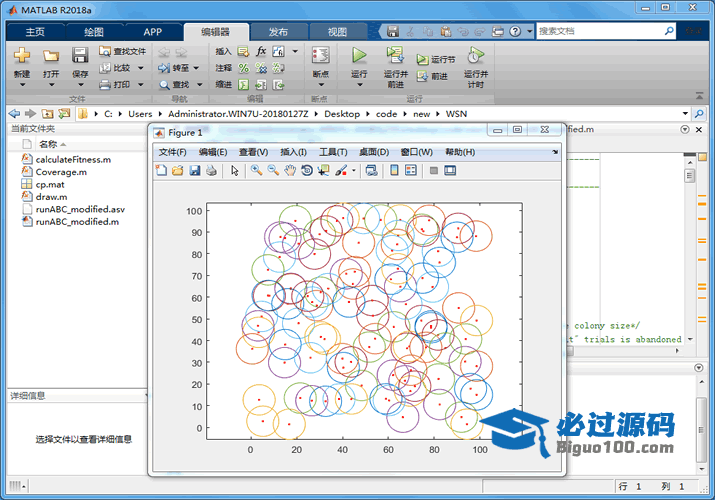Expand the Go To dropdown arrow
The width and height of the screenshot is (715, 500).
(x=196, y=68)
